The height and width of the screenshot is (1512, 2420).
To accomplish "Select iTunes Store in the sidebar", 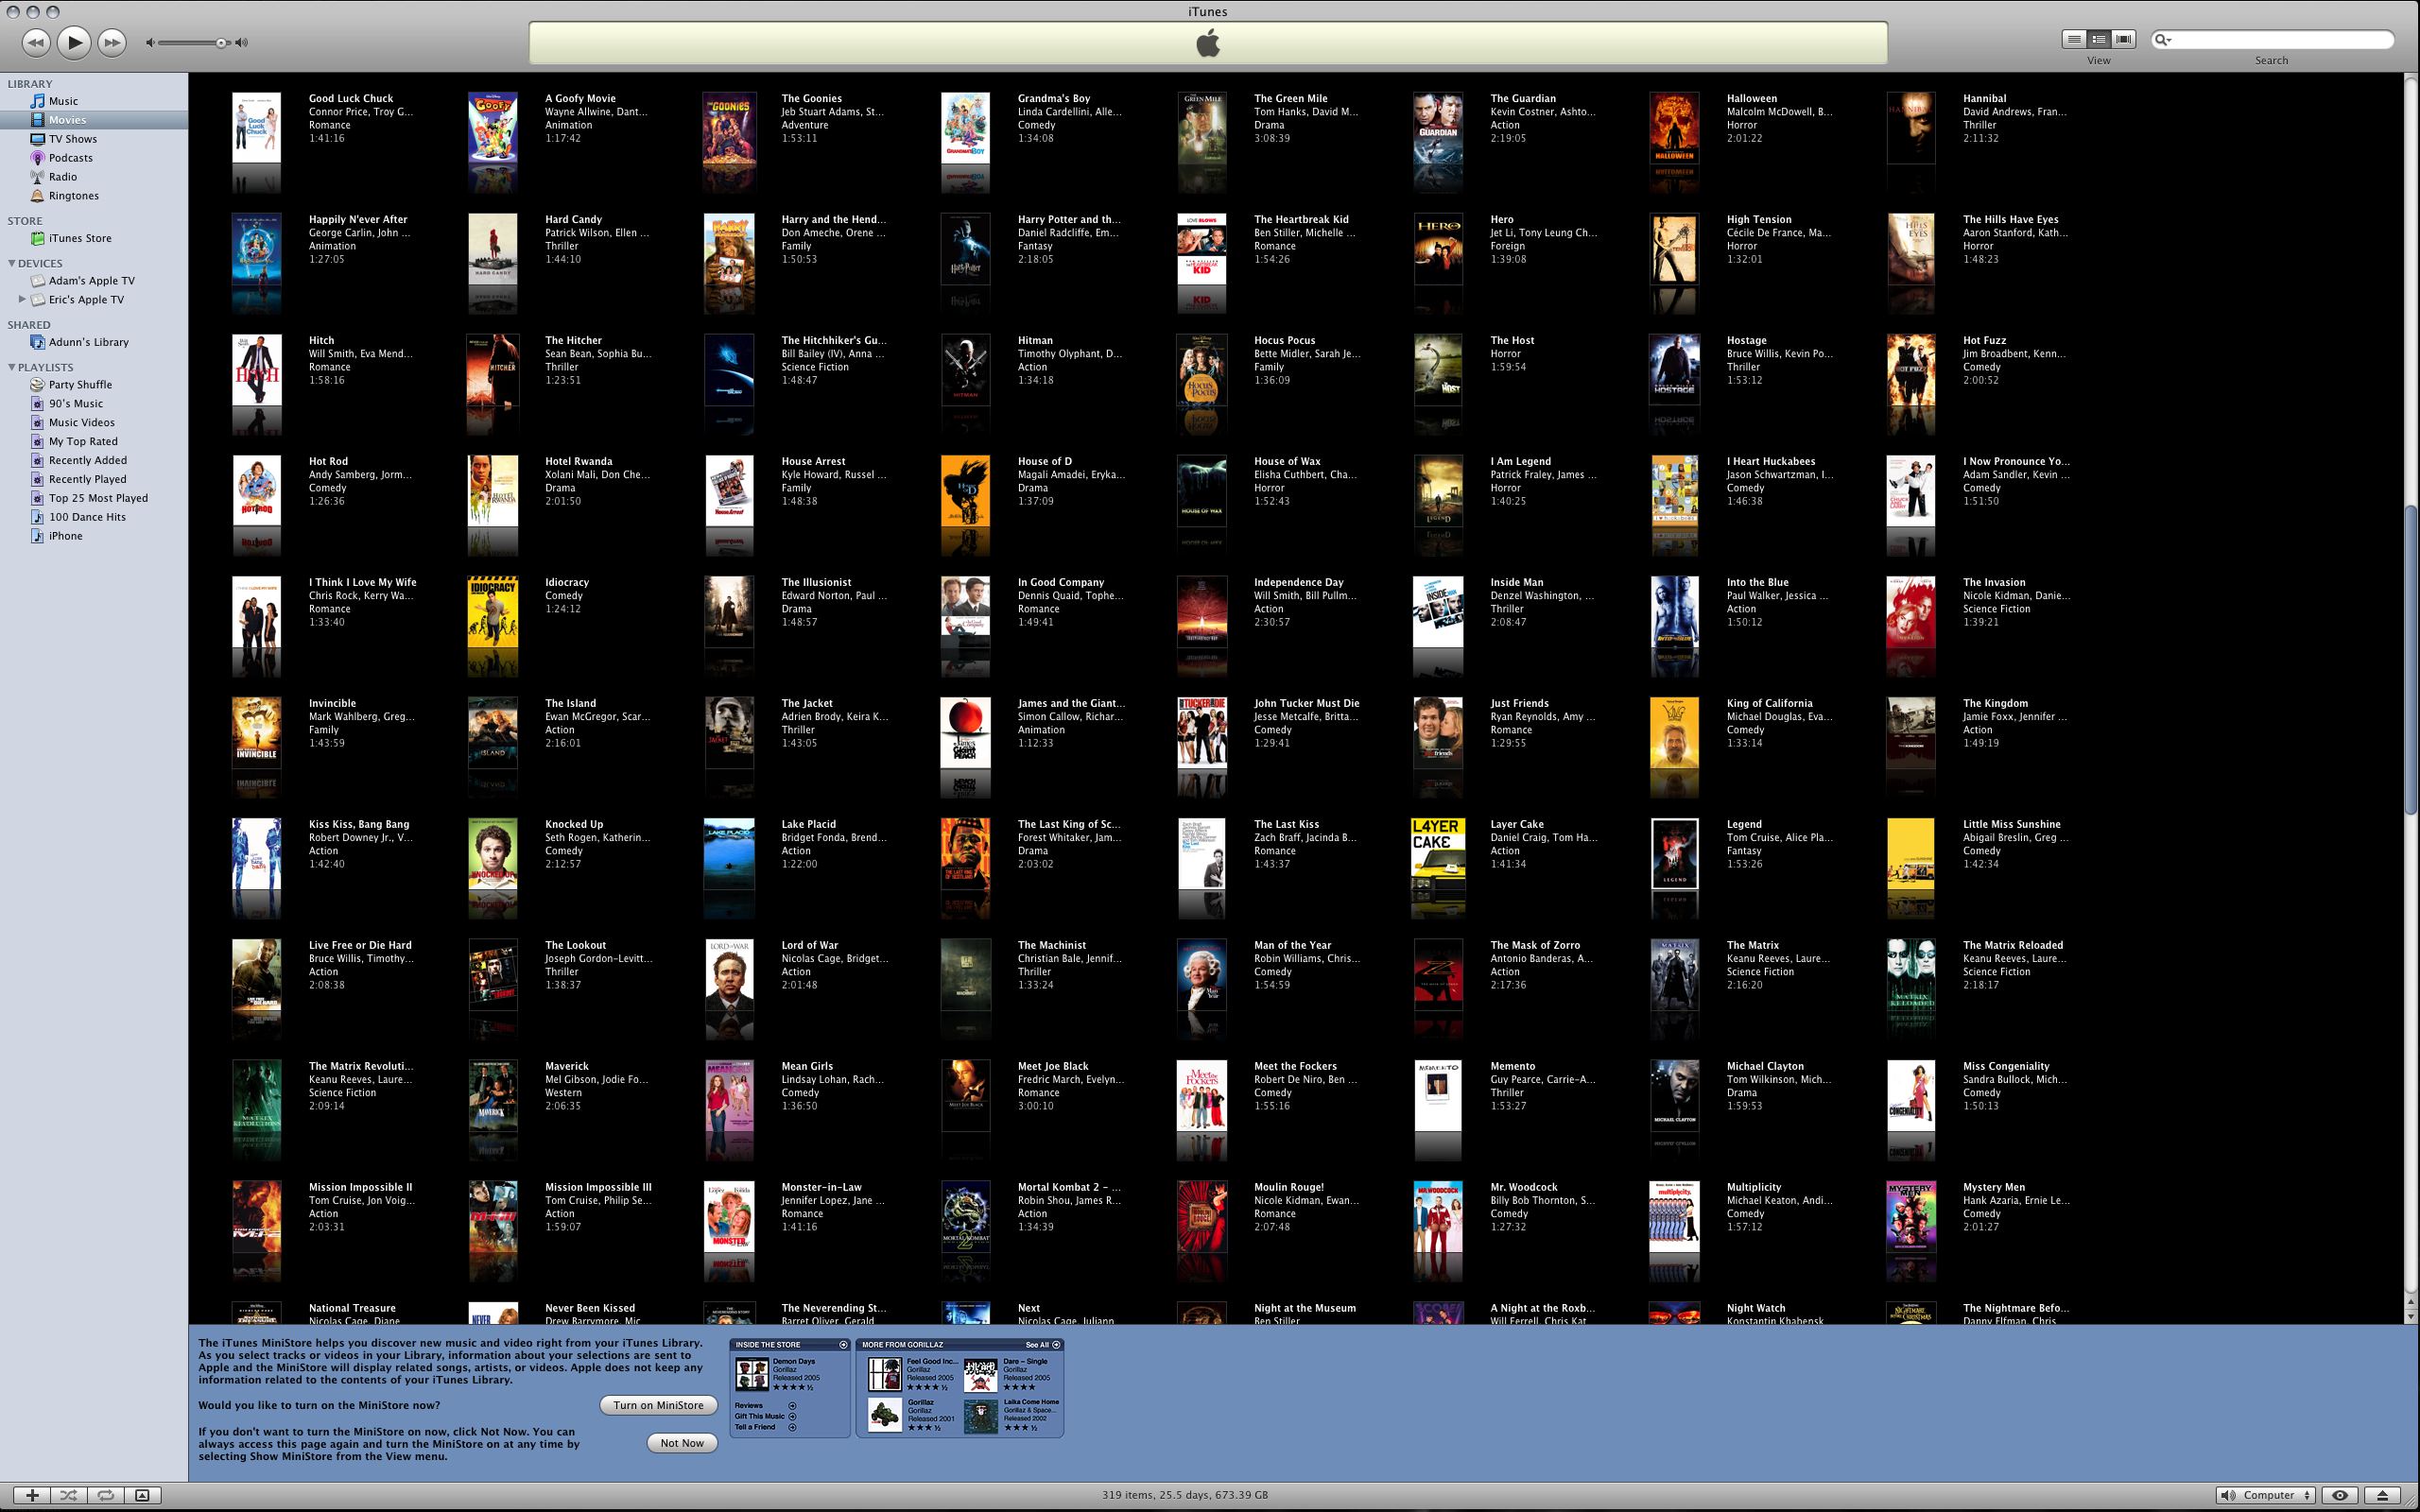I will 79,238.
